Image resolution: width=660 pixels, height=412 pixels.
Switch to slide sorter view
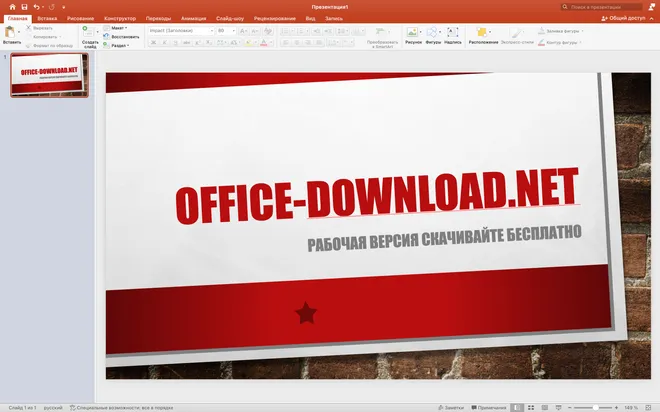click(x=531, y=408)
